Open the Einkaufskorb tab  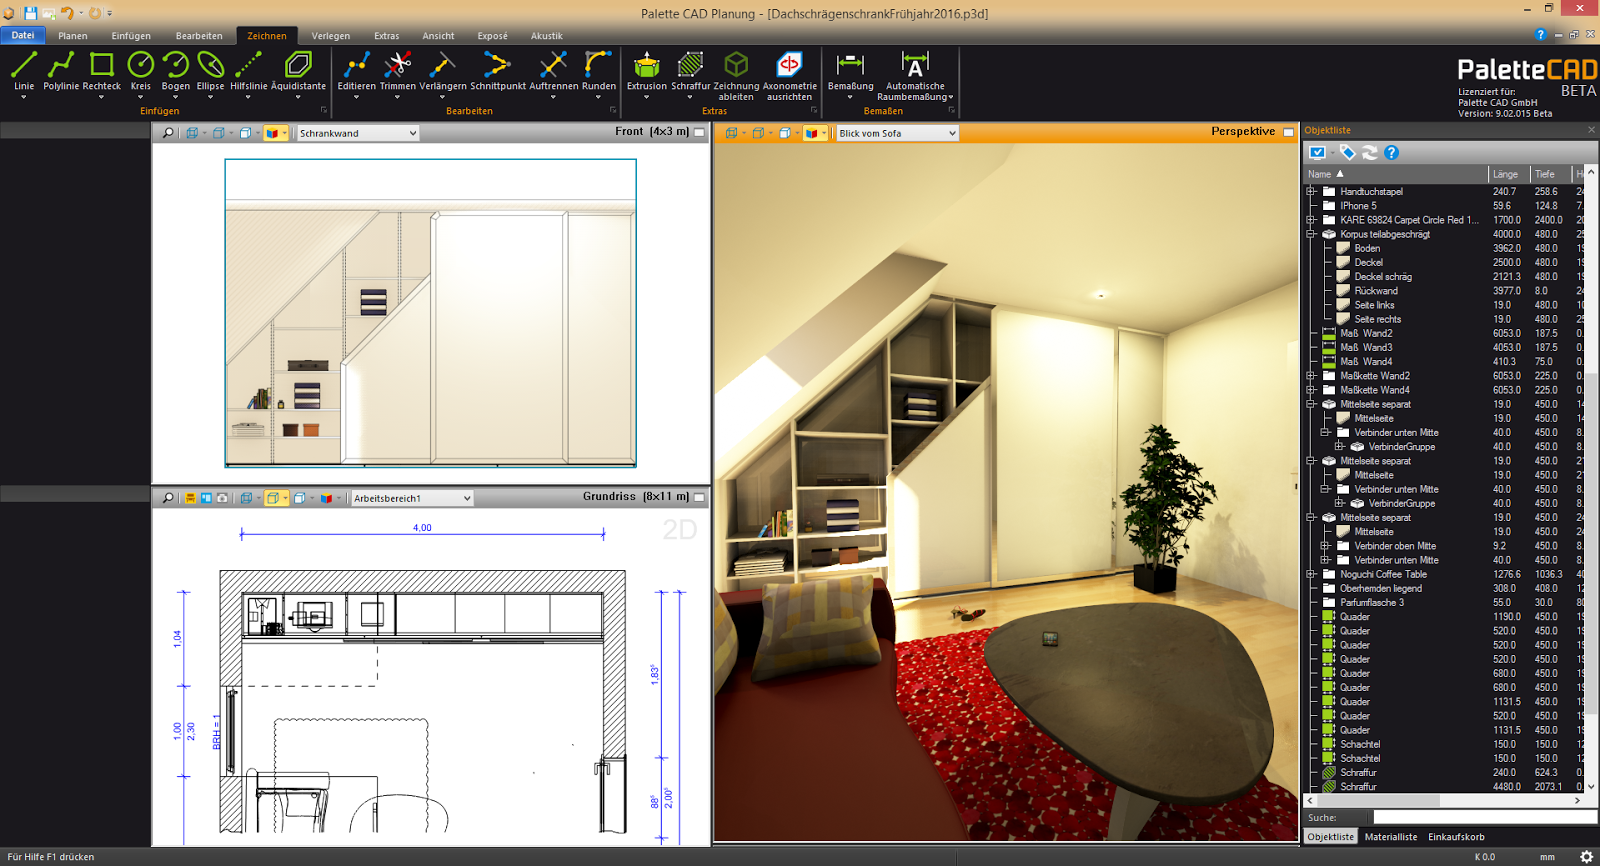coord(1456,837)
